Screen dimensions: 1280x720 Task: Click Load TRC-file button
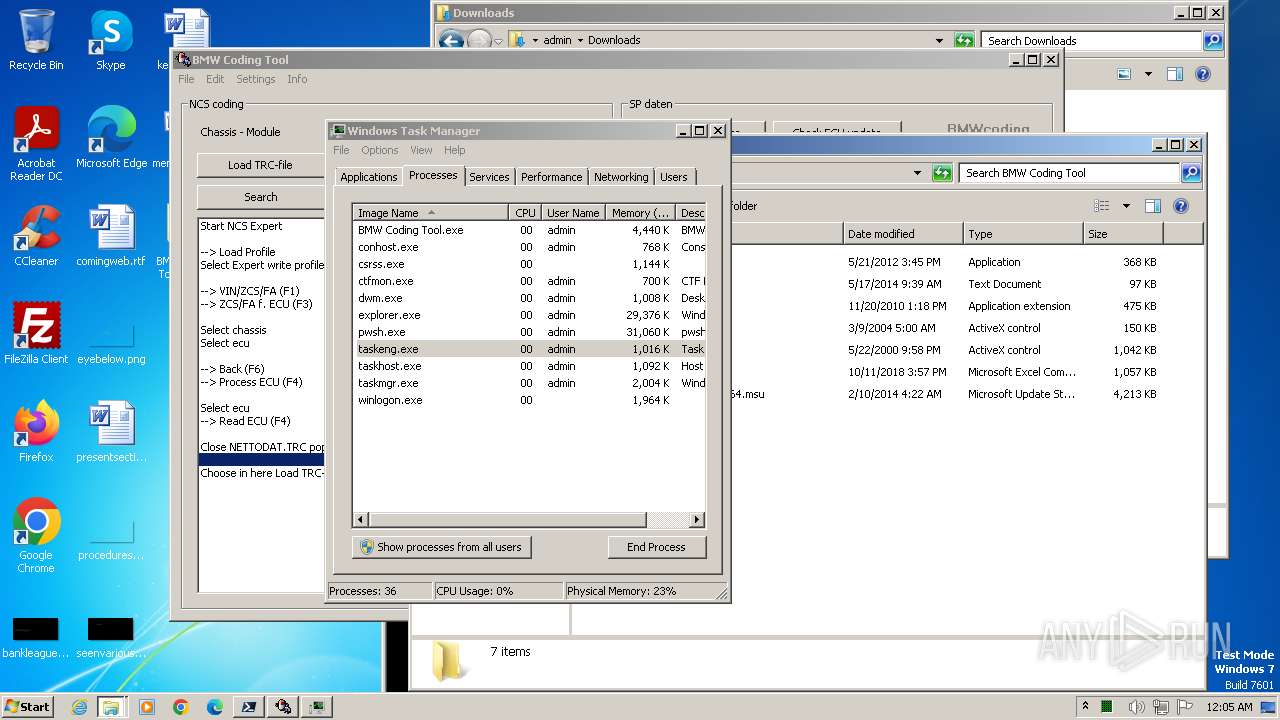pos(260,165)
